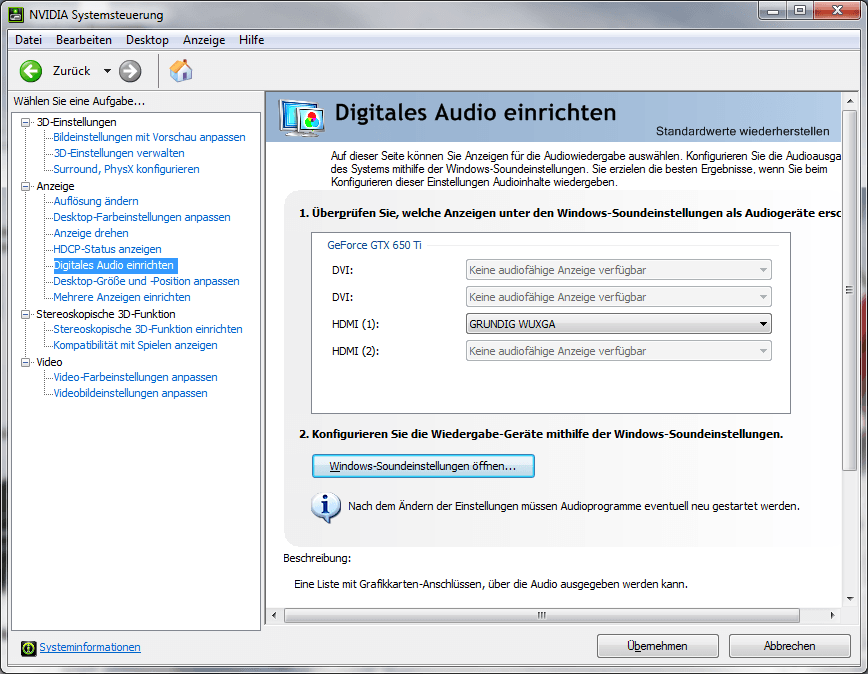Go to the Home page icon
This screenshot has width=868, height=674.
tap(180, 71)
